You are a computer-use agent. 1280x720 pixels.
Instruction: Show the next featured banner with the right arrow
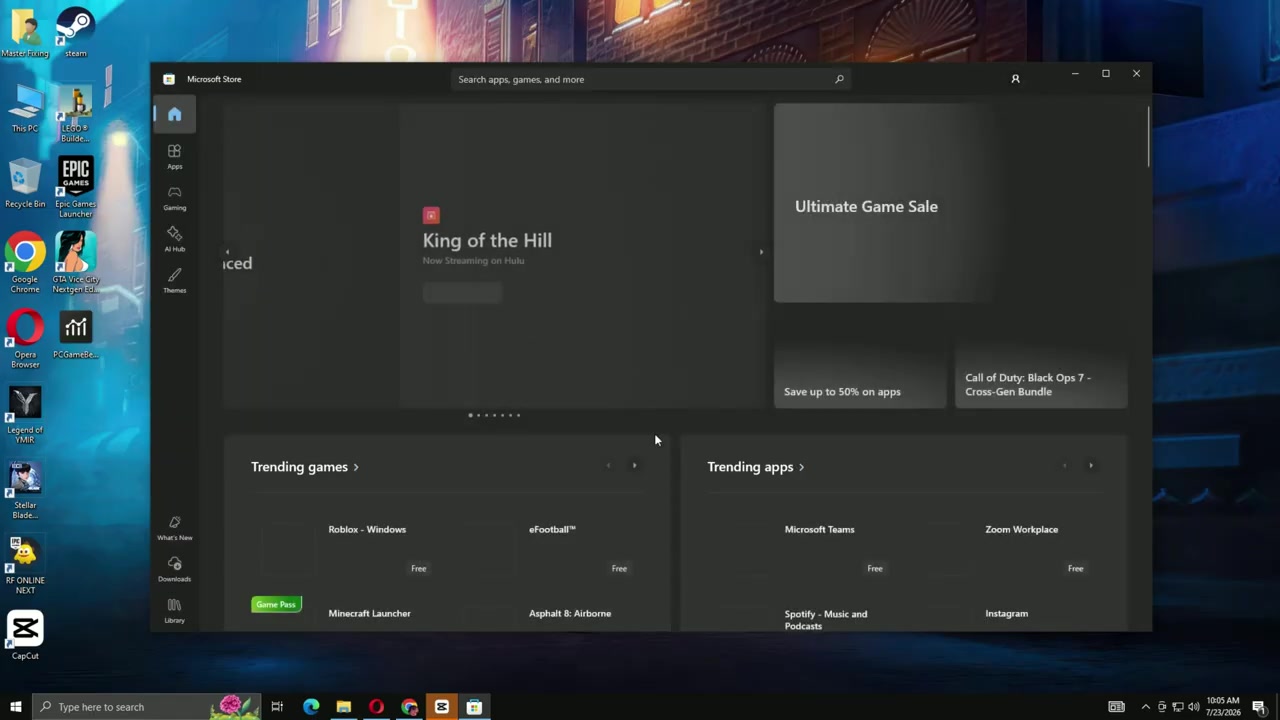click(x=761, y=252)
